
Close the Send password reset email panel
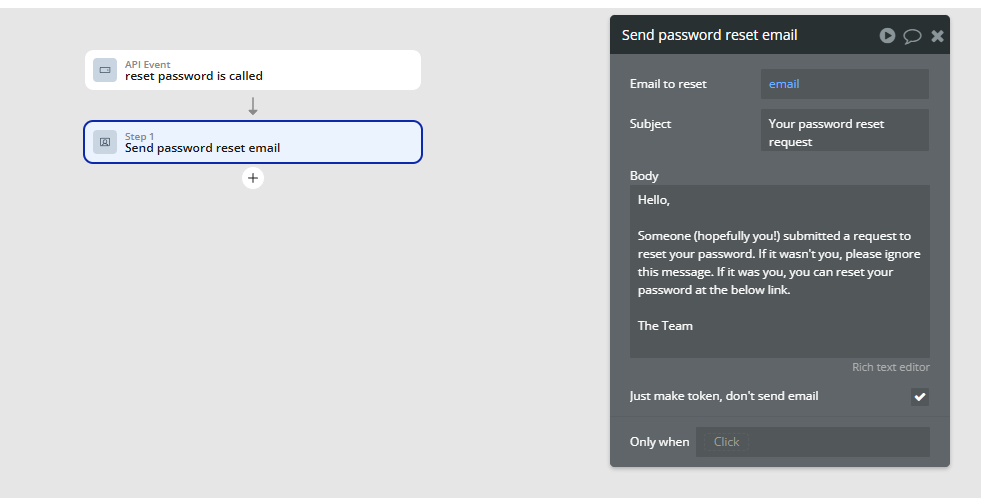point(937,36)
